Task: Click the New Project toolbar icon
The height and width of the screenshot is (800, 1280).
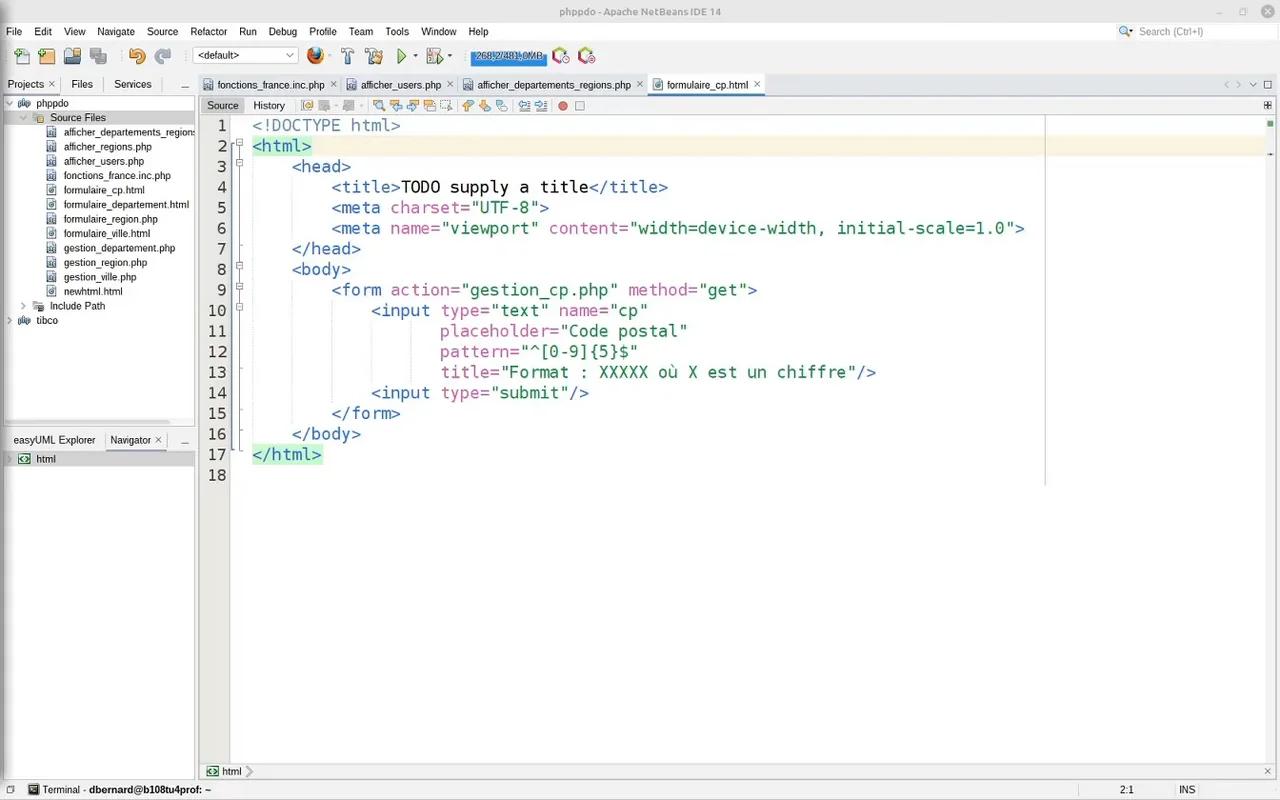Action: pyautogui.click(x=46, y=56)
